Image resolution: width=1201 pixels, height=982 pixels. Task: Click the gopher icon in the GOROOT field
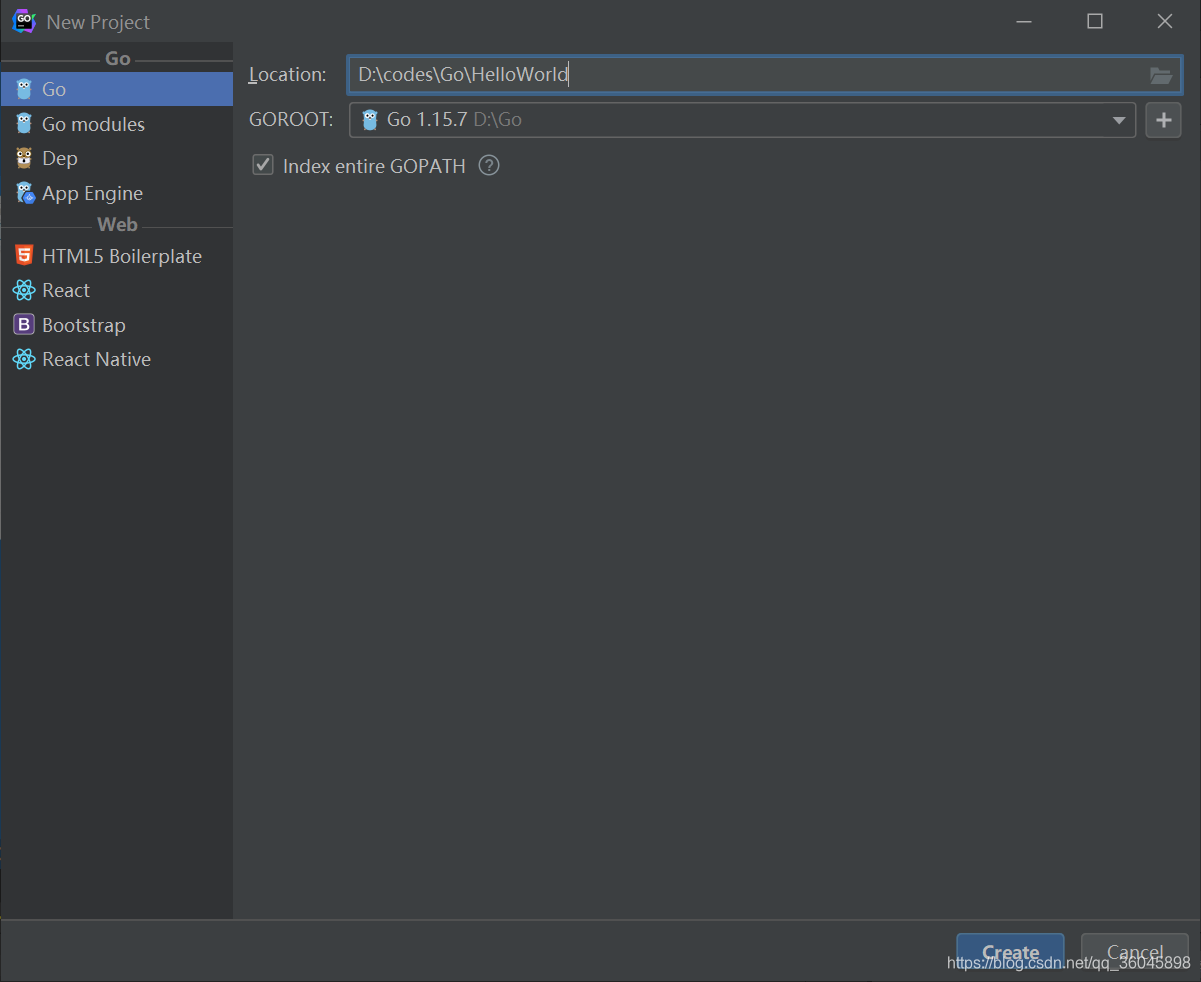[370, 120]
